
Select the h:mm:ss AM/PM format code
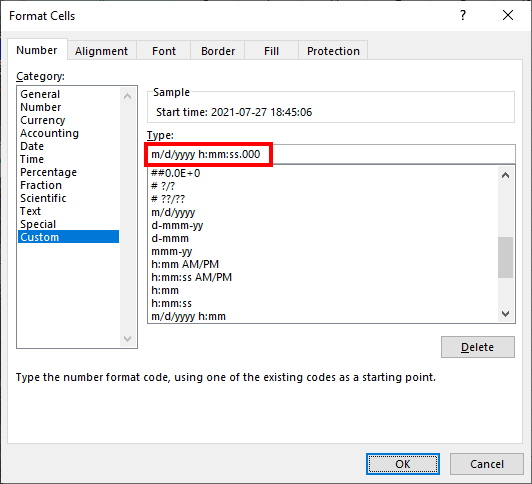tap(192, 277)
